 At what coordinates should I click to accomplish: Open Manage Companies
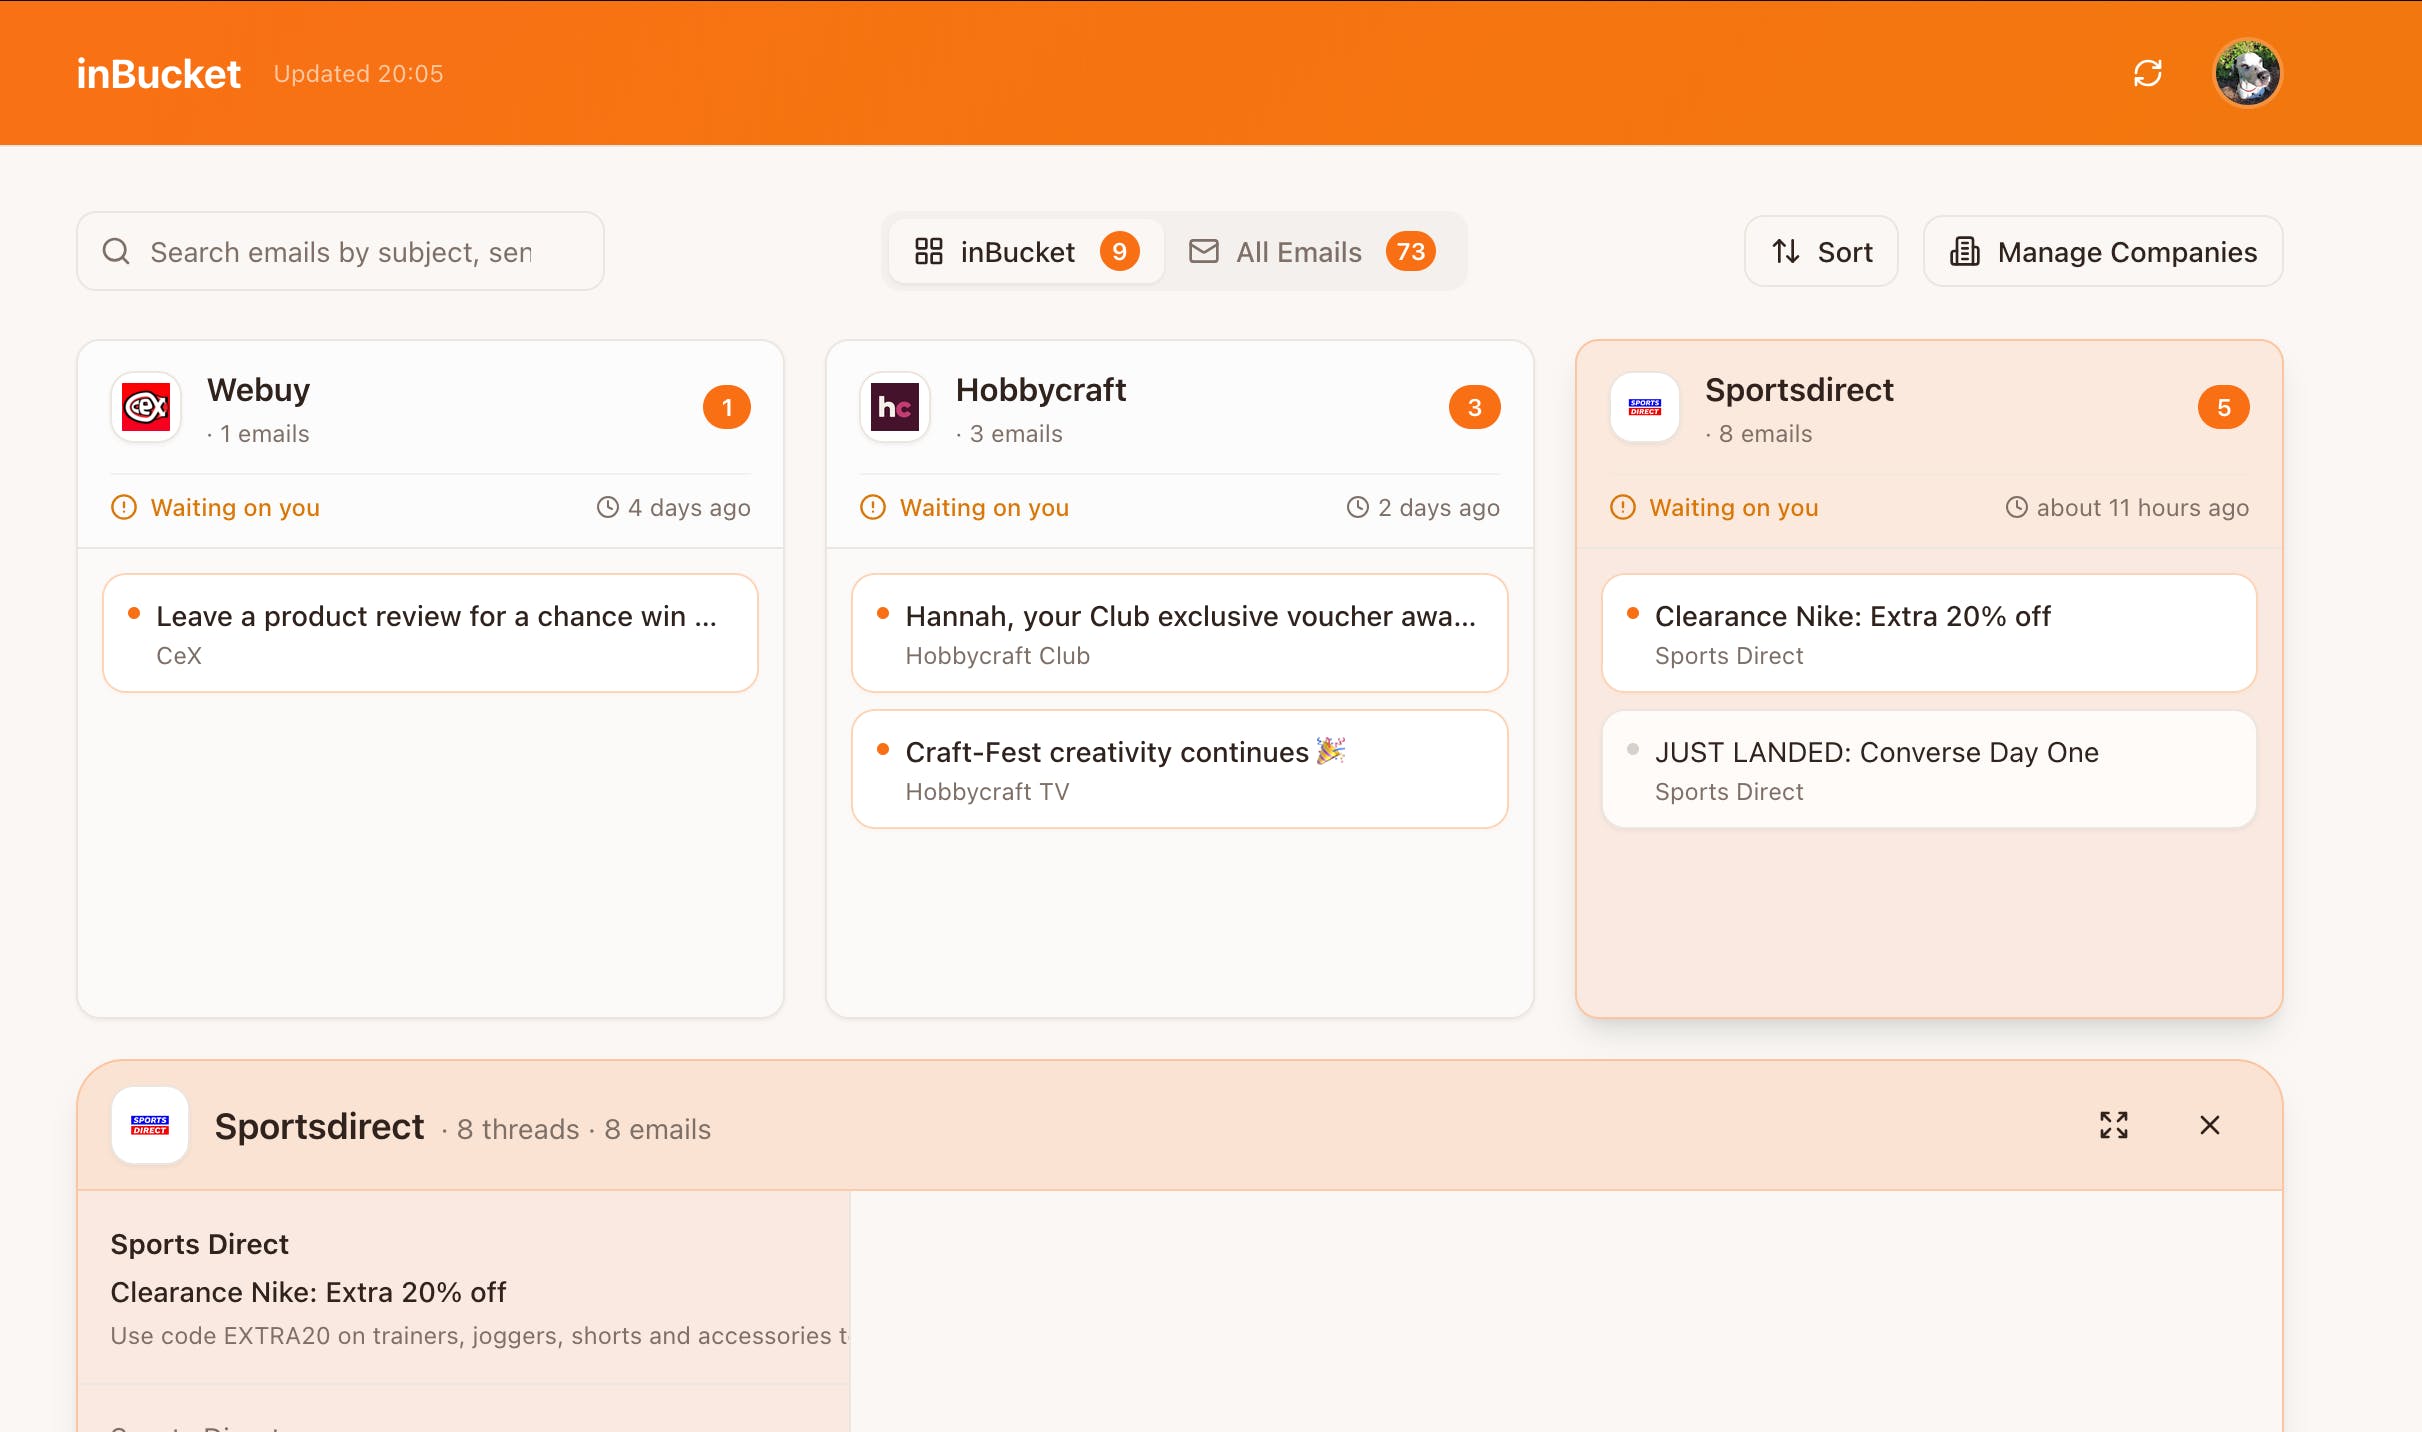coord(2102,251)
